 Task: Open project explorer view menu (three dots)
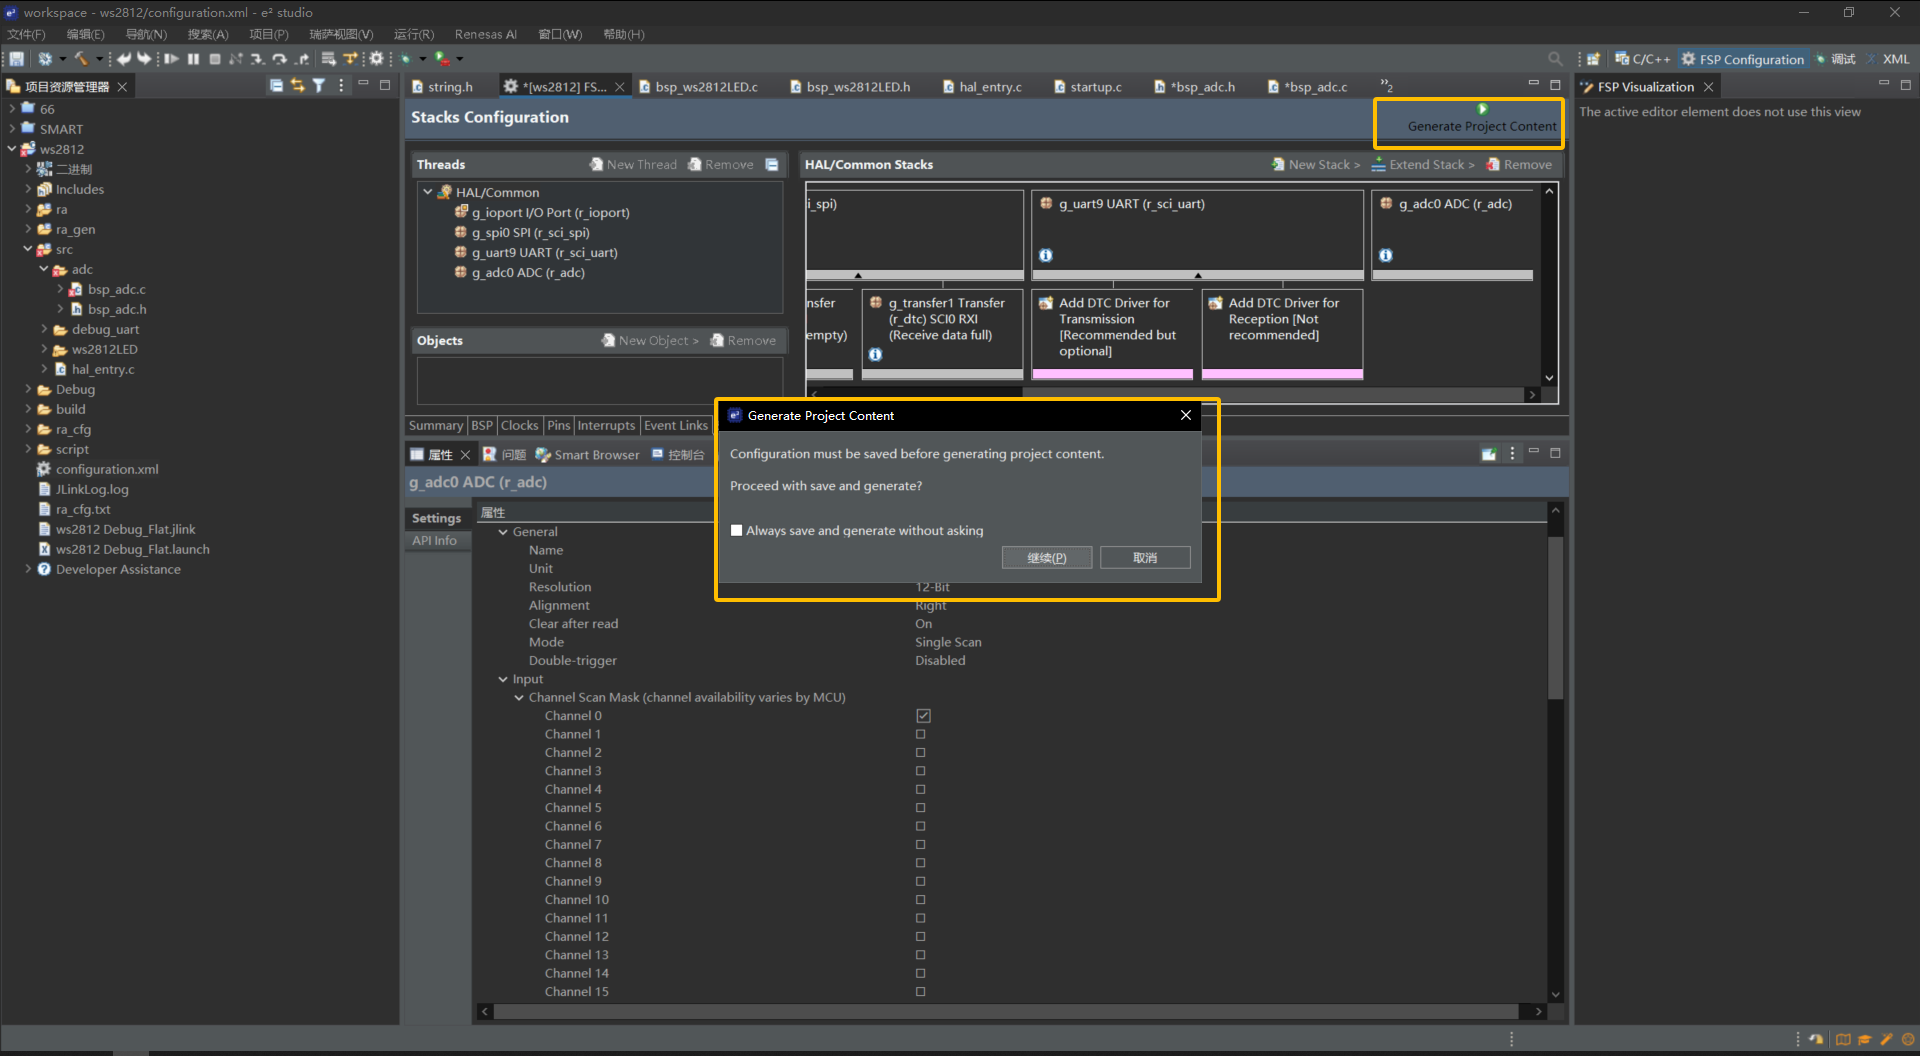(x=341, y=86)
